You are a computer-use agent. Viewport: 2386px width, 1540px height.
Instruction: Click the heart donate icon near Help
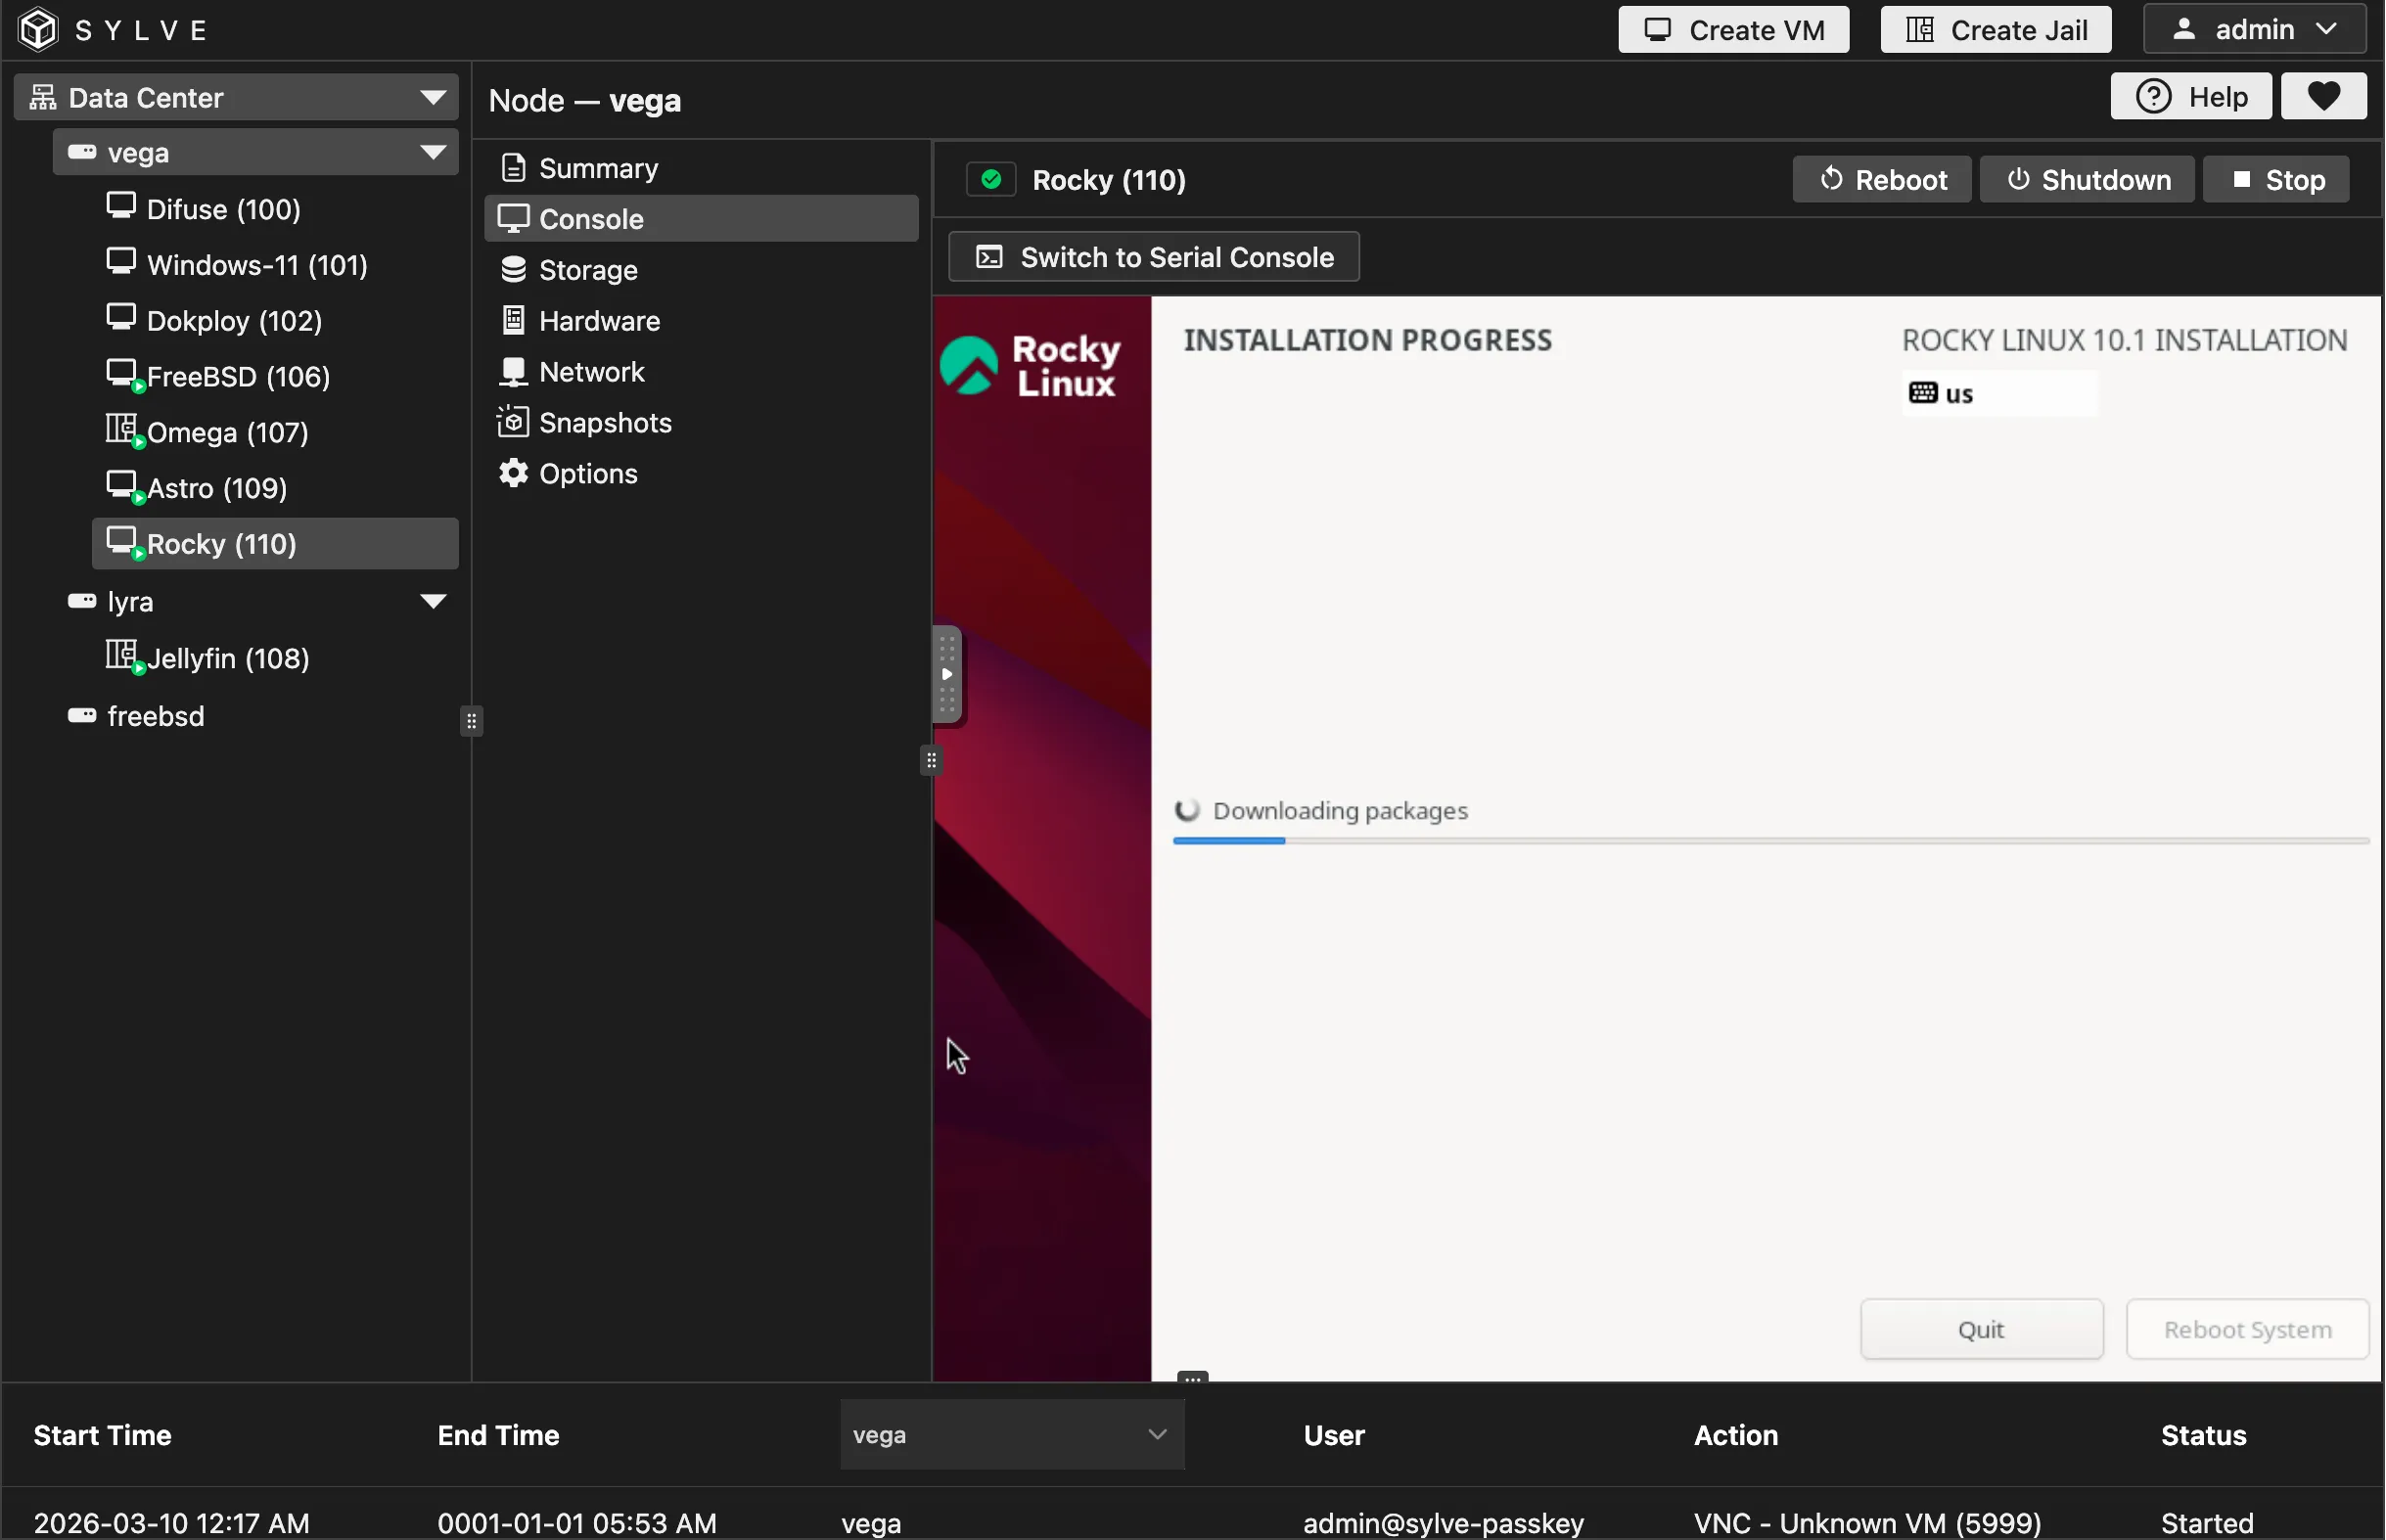point(2322,95)
